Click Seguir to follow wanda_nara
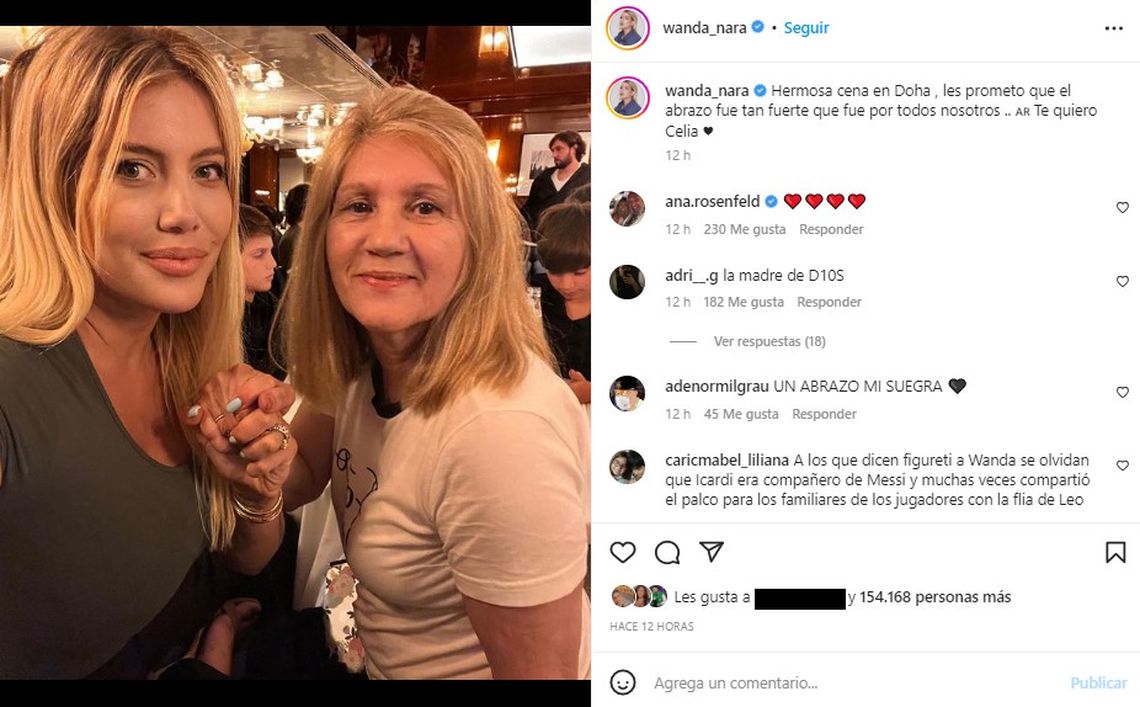 806,28
